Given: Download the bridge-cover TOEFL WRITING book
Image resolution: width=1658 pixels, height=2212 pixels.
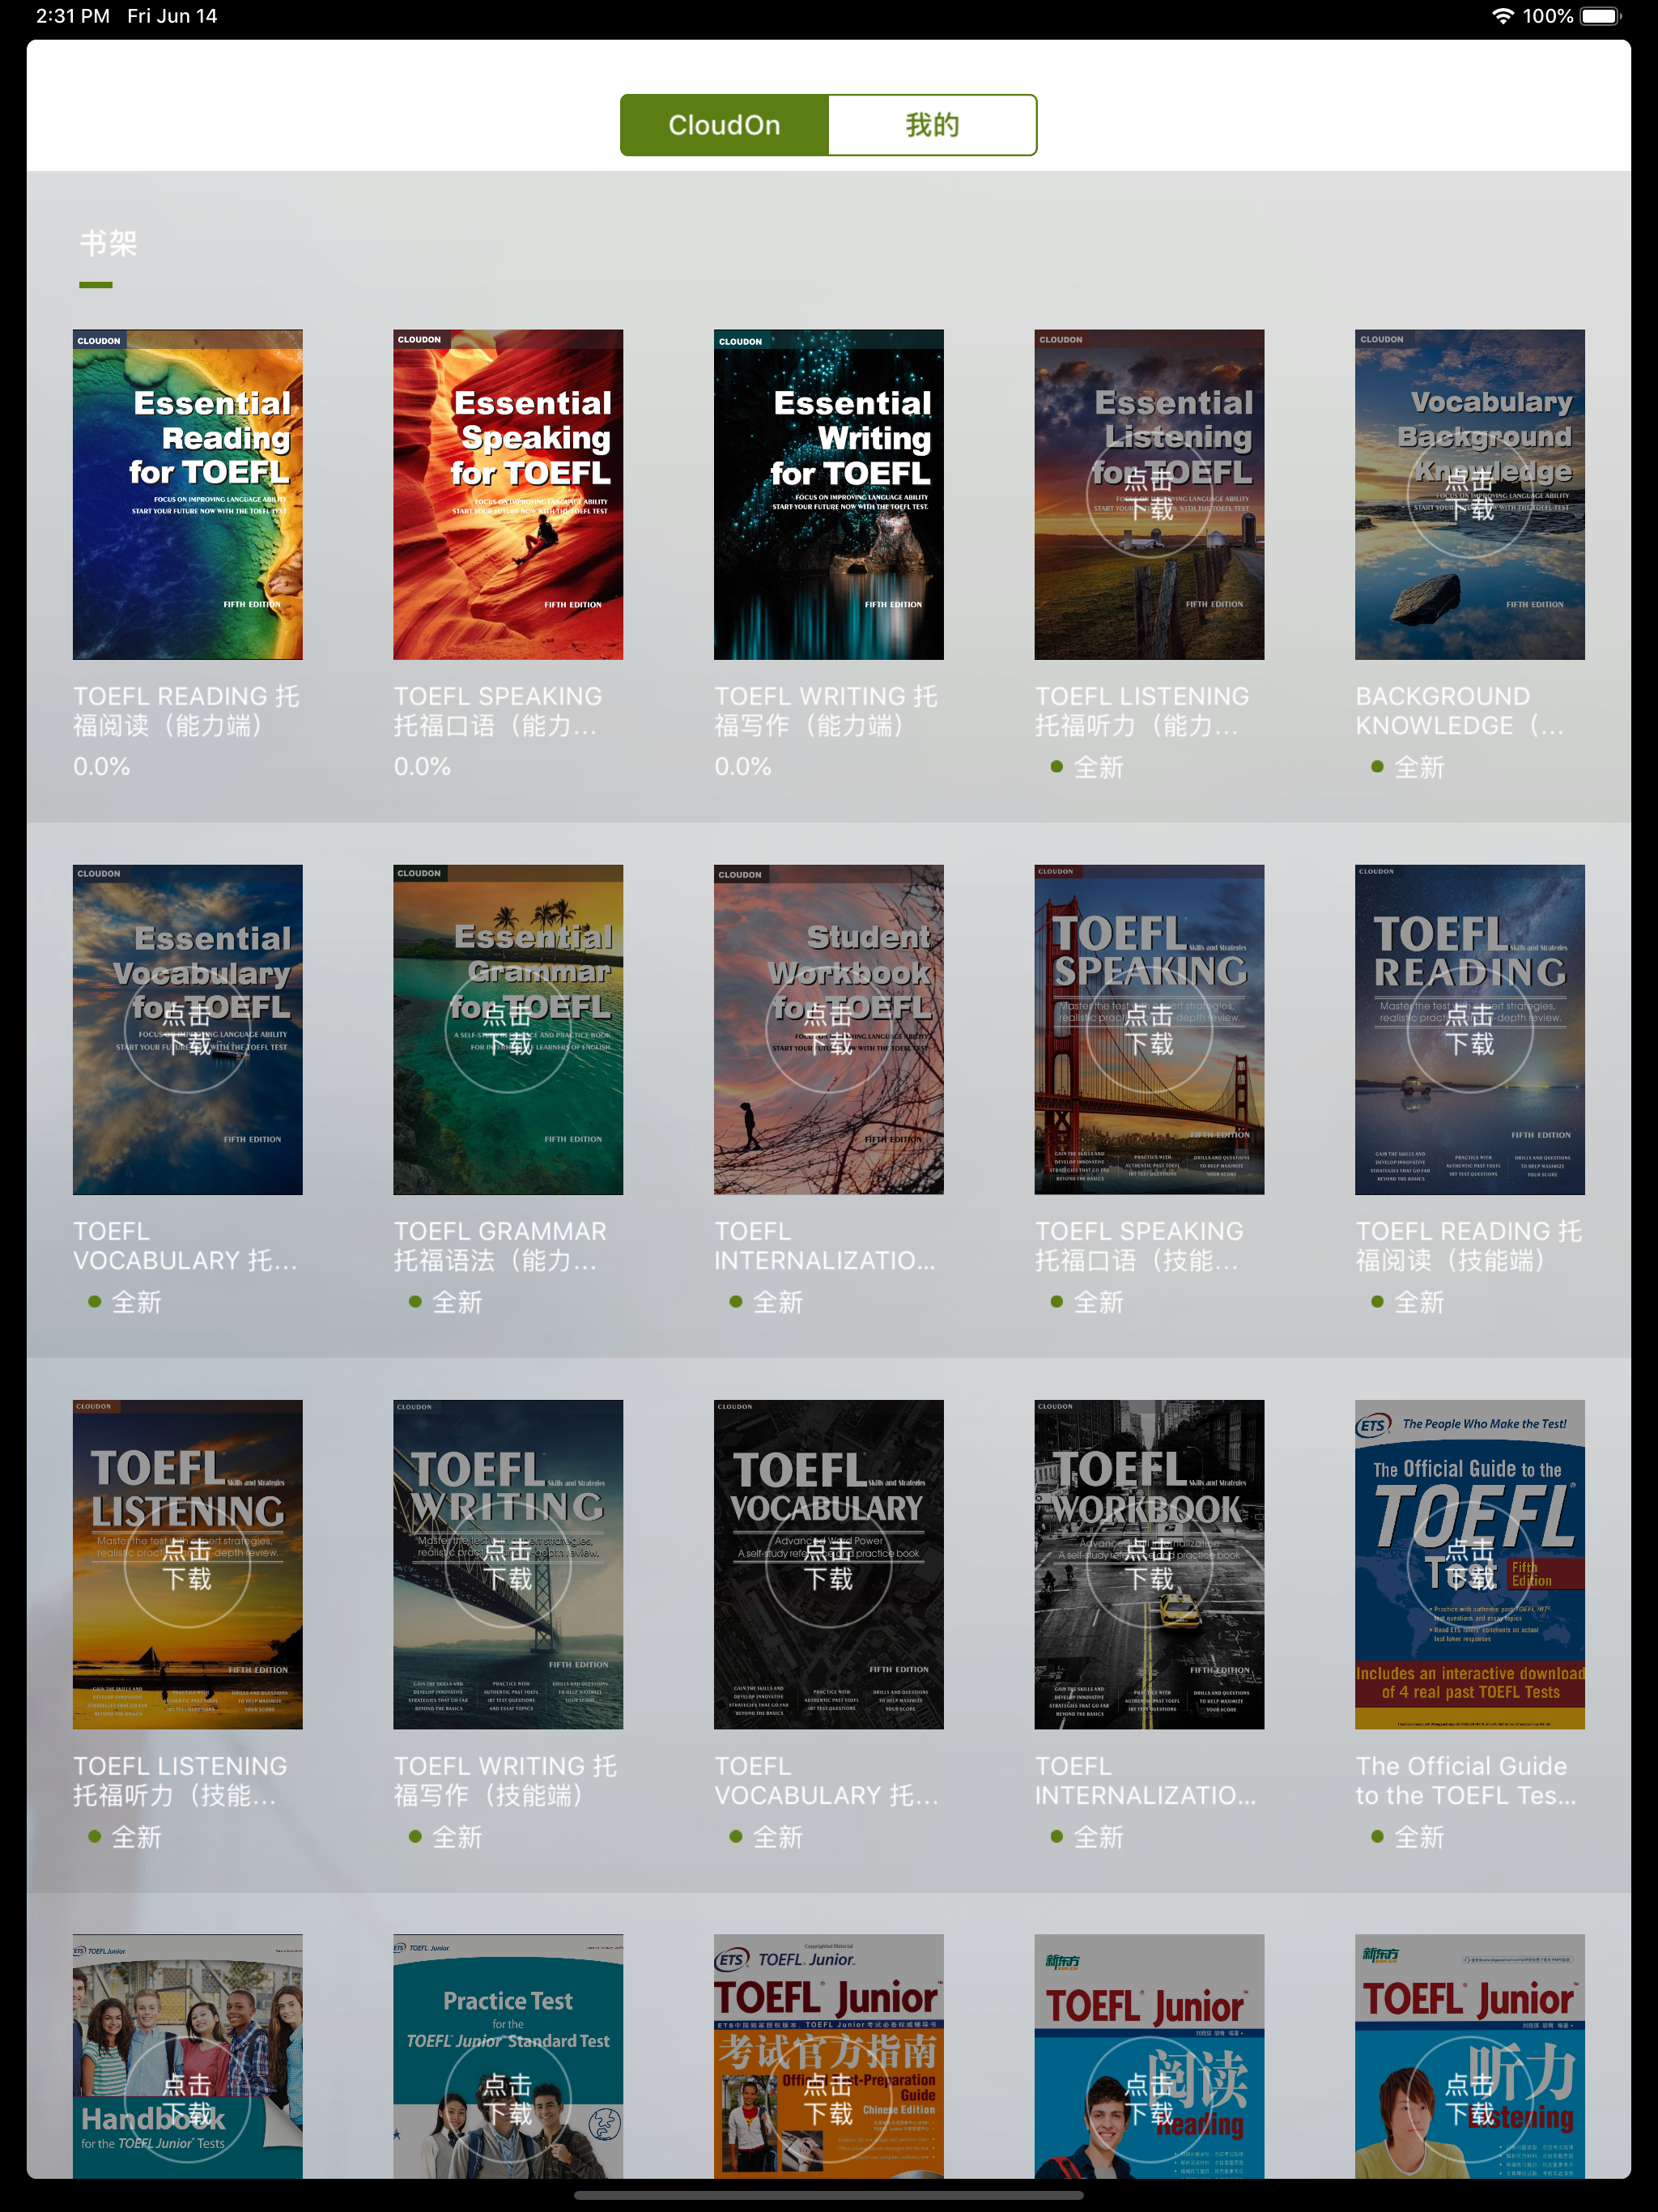Looking at the screenshot, I should click(508, 1564).
